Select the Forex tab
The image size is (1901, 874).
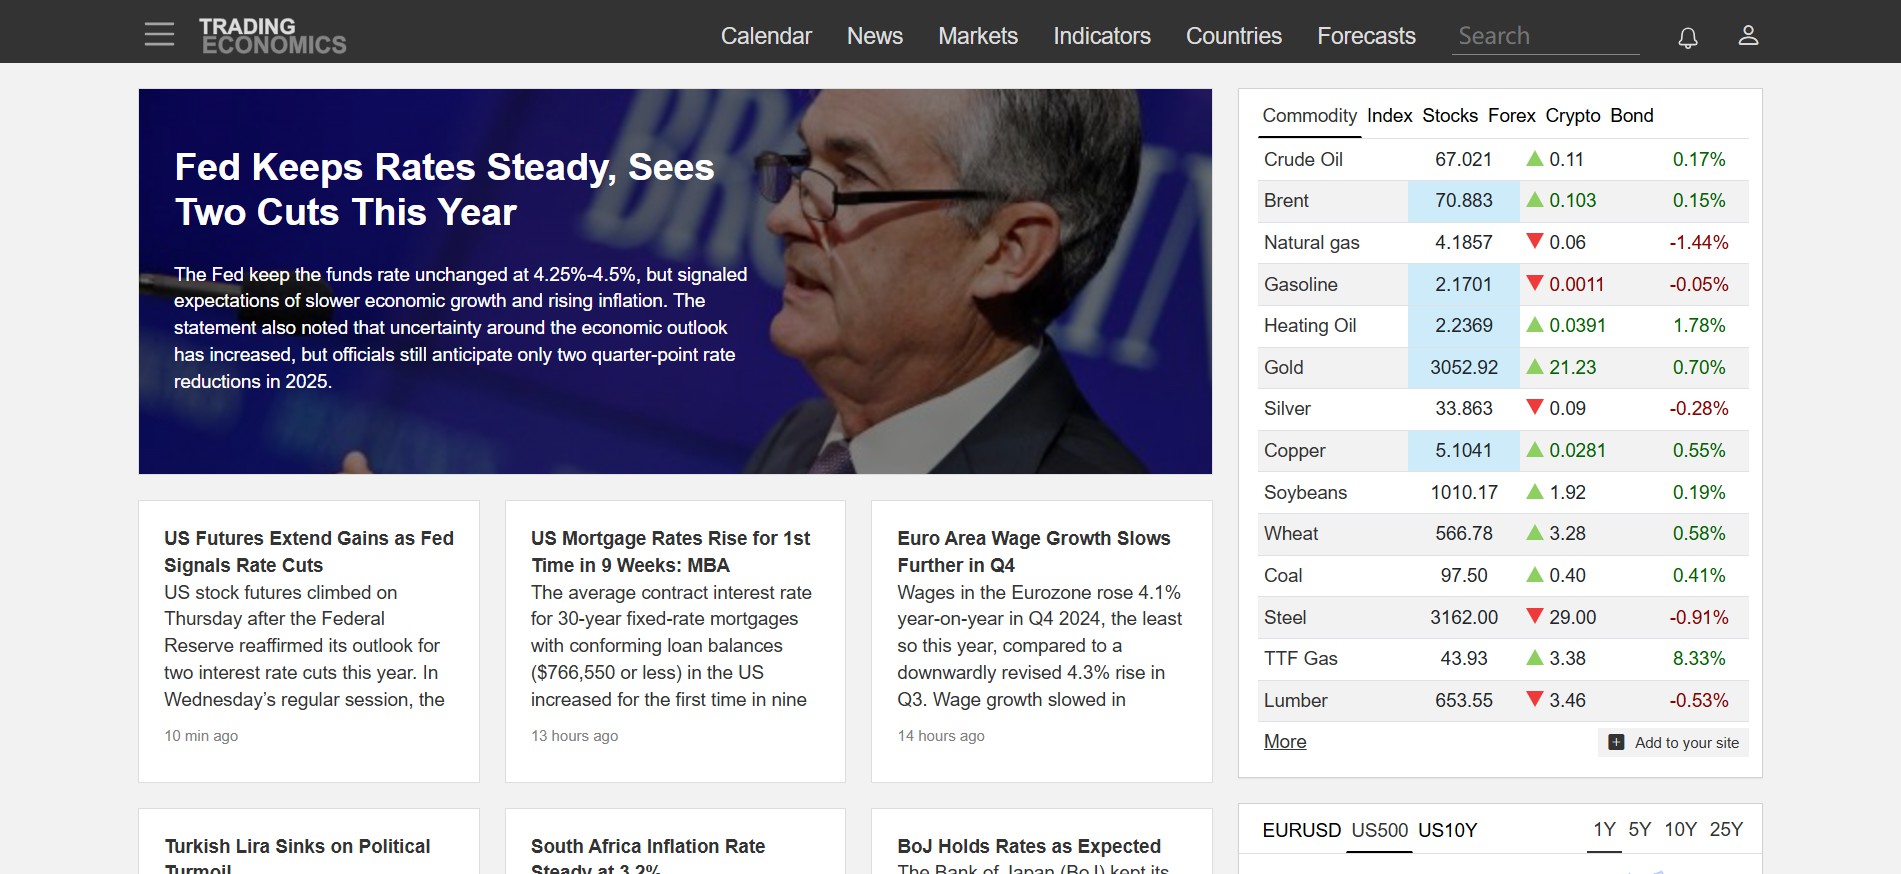[x=1511, y=116]
